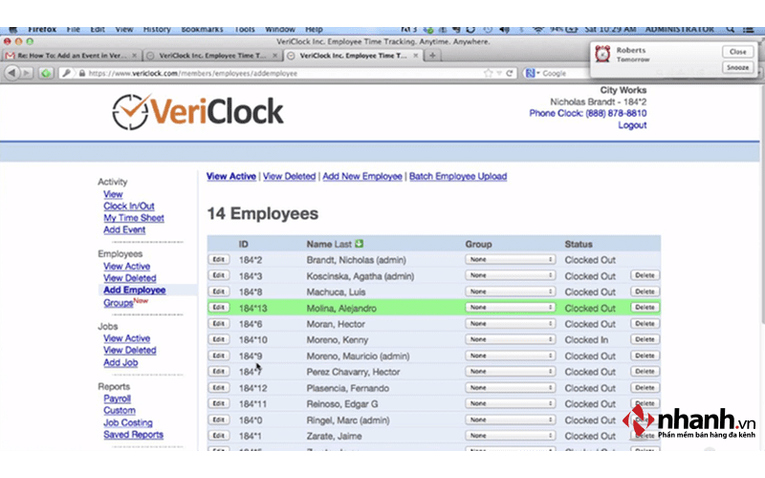Click the alarm clock notification icon
Viewport: 765px width, 478px height.
click(603, 54)
